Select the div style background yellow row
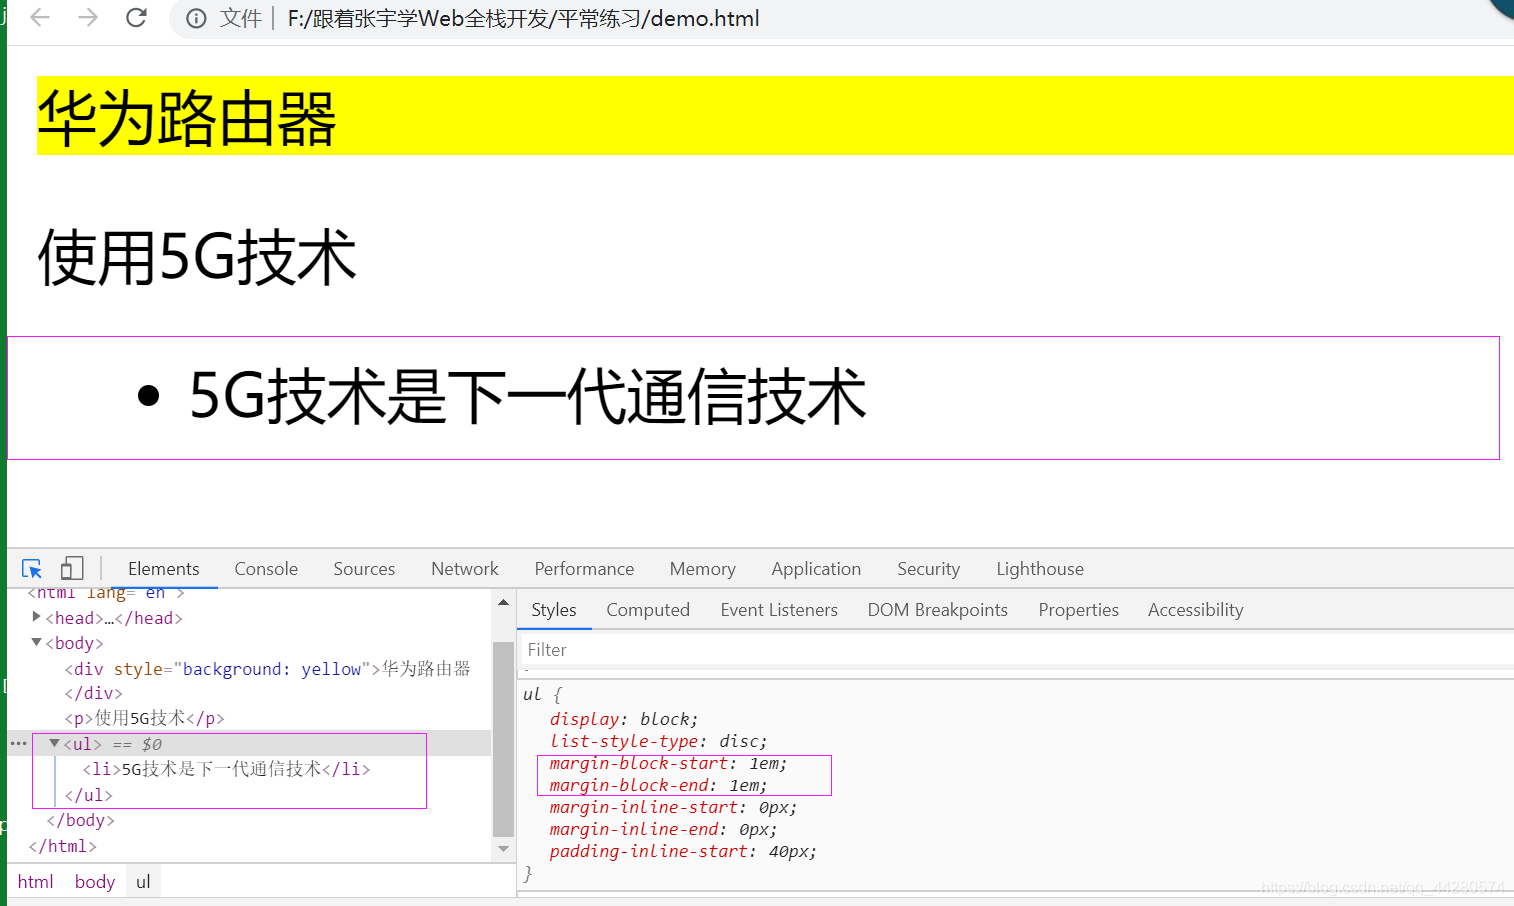The height and width of the screenshot is (906, 1514). 267,668
